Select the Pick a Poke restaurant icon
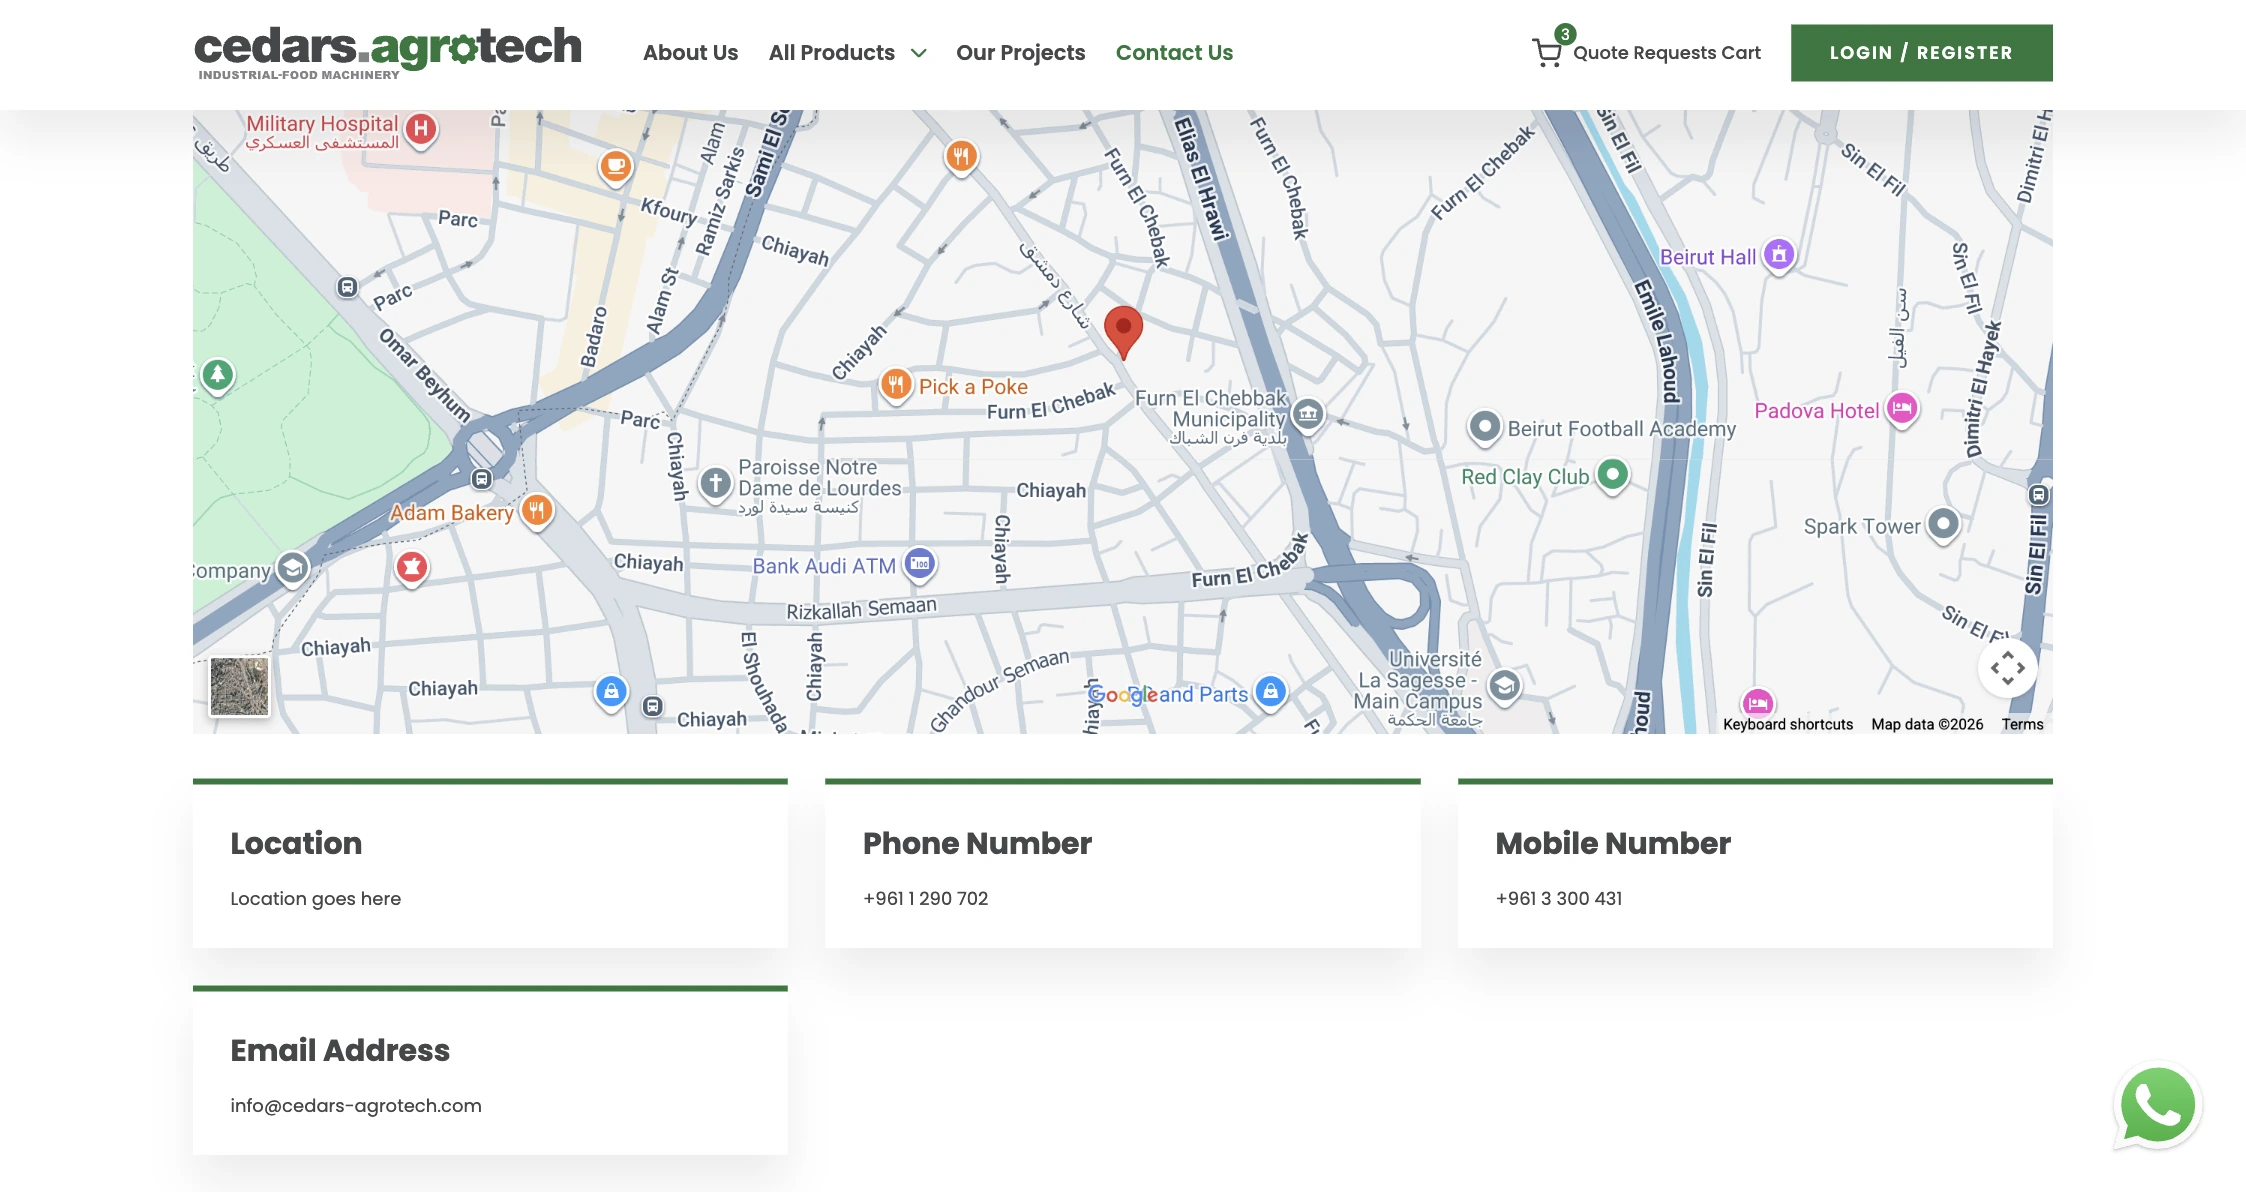Viewport: 2246px width, 1192px height. click(x=895, y=384)
